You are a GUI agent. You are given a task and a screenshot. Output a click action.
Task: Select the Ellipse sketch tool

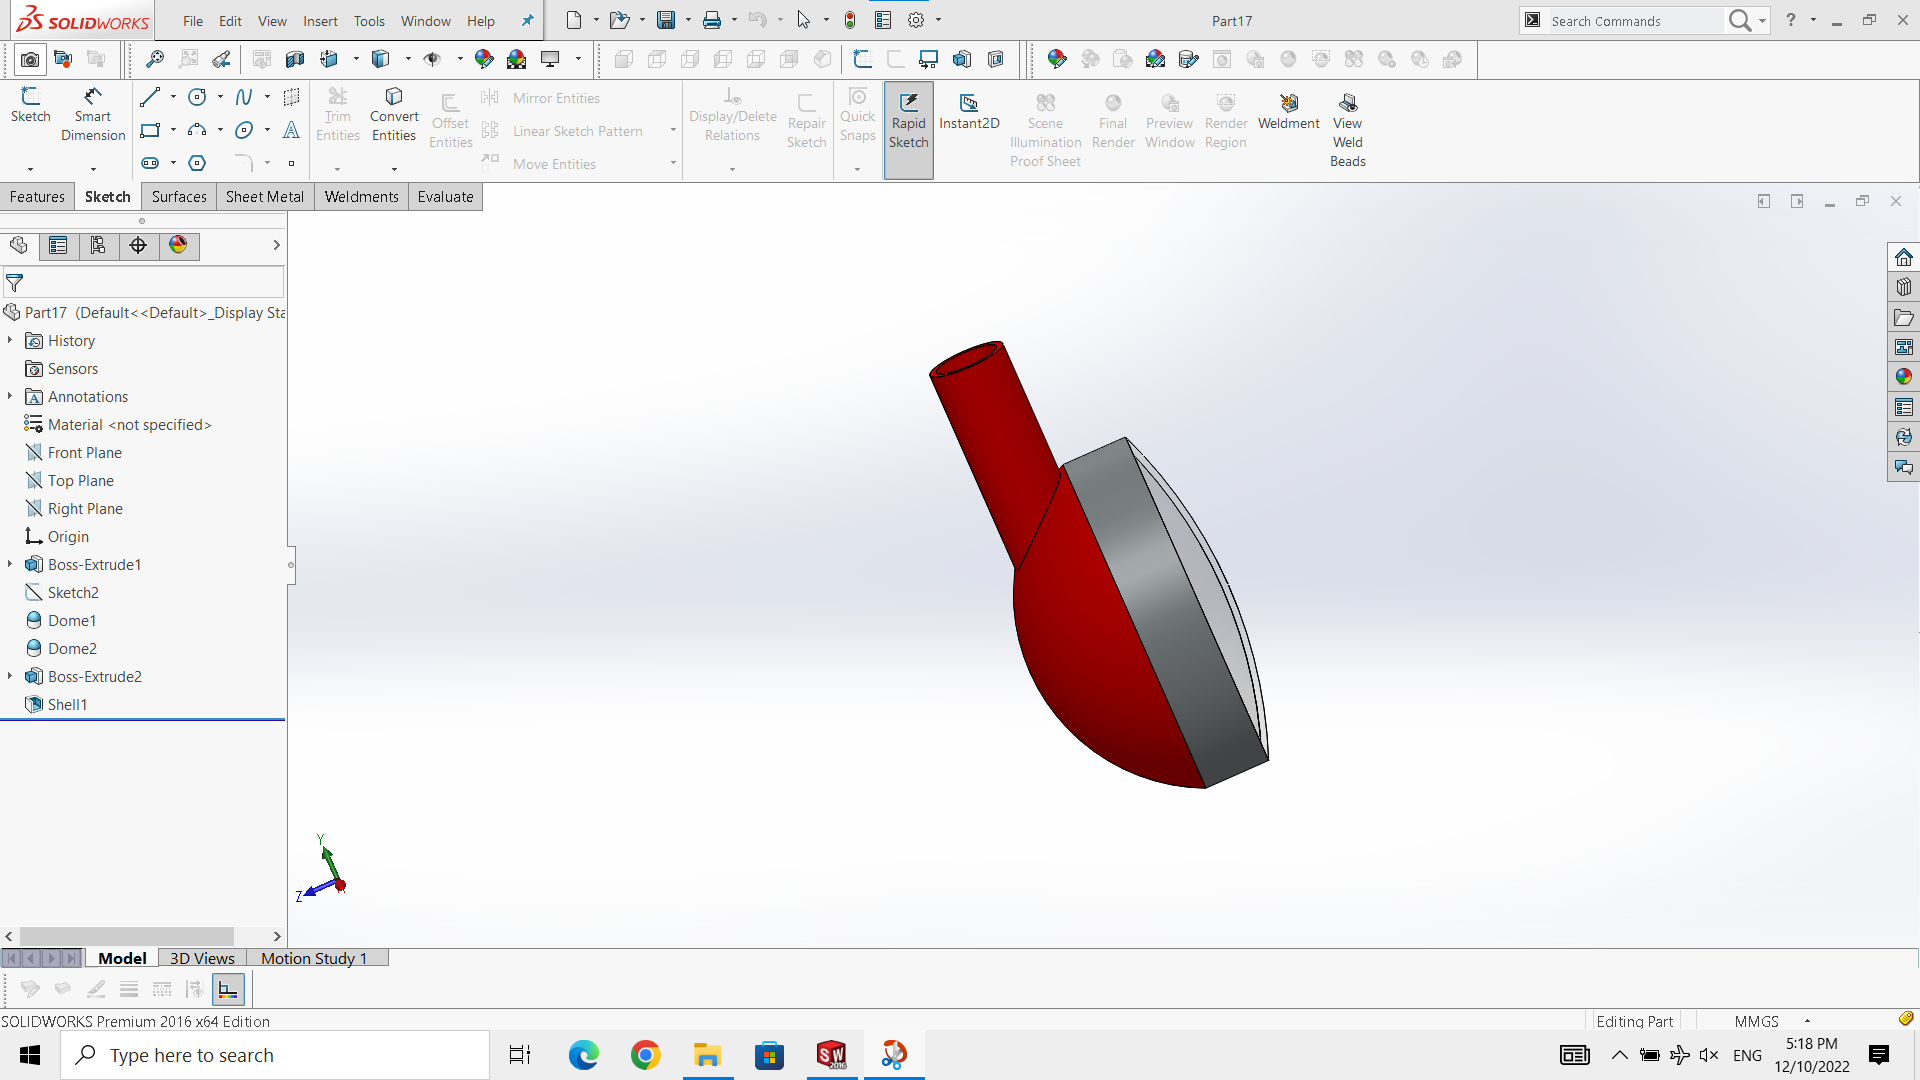pos(244,130)
